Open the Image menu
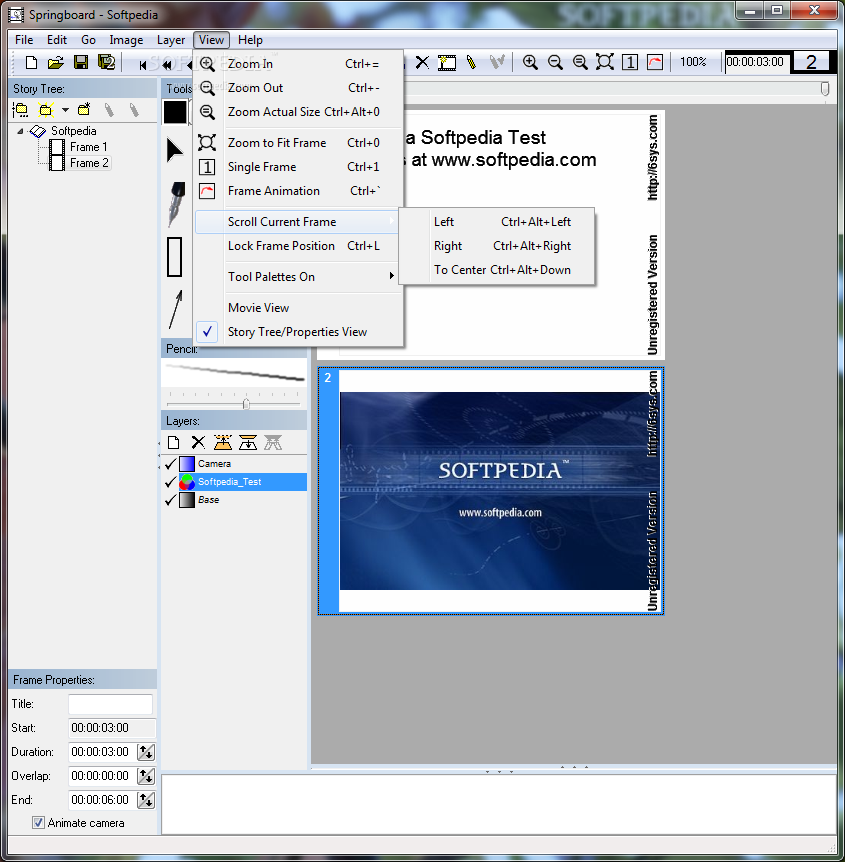Image resolution: width=845 pixels, height=862 pixels. tap(126, 40)
